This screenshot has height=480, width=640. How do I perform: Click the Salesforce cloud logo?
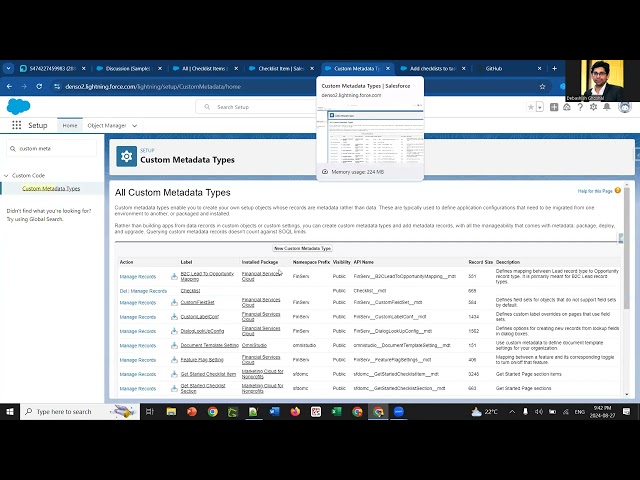(x=18, y=107)
